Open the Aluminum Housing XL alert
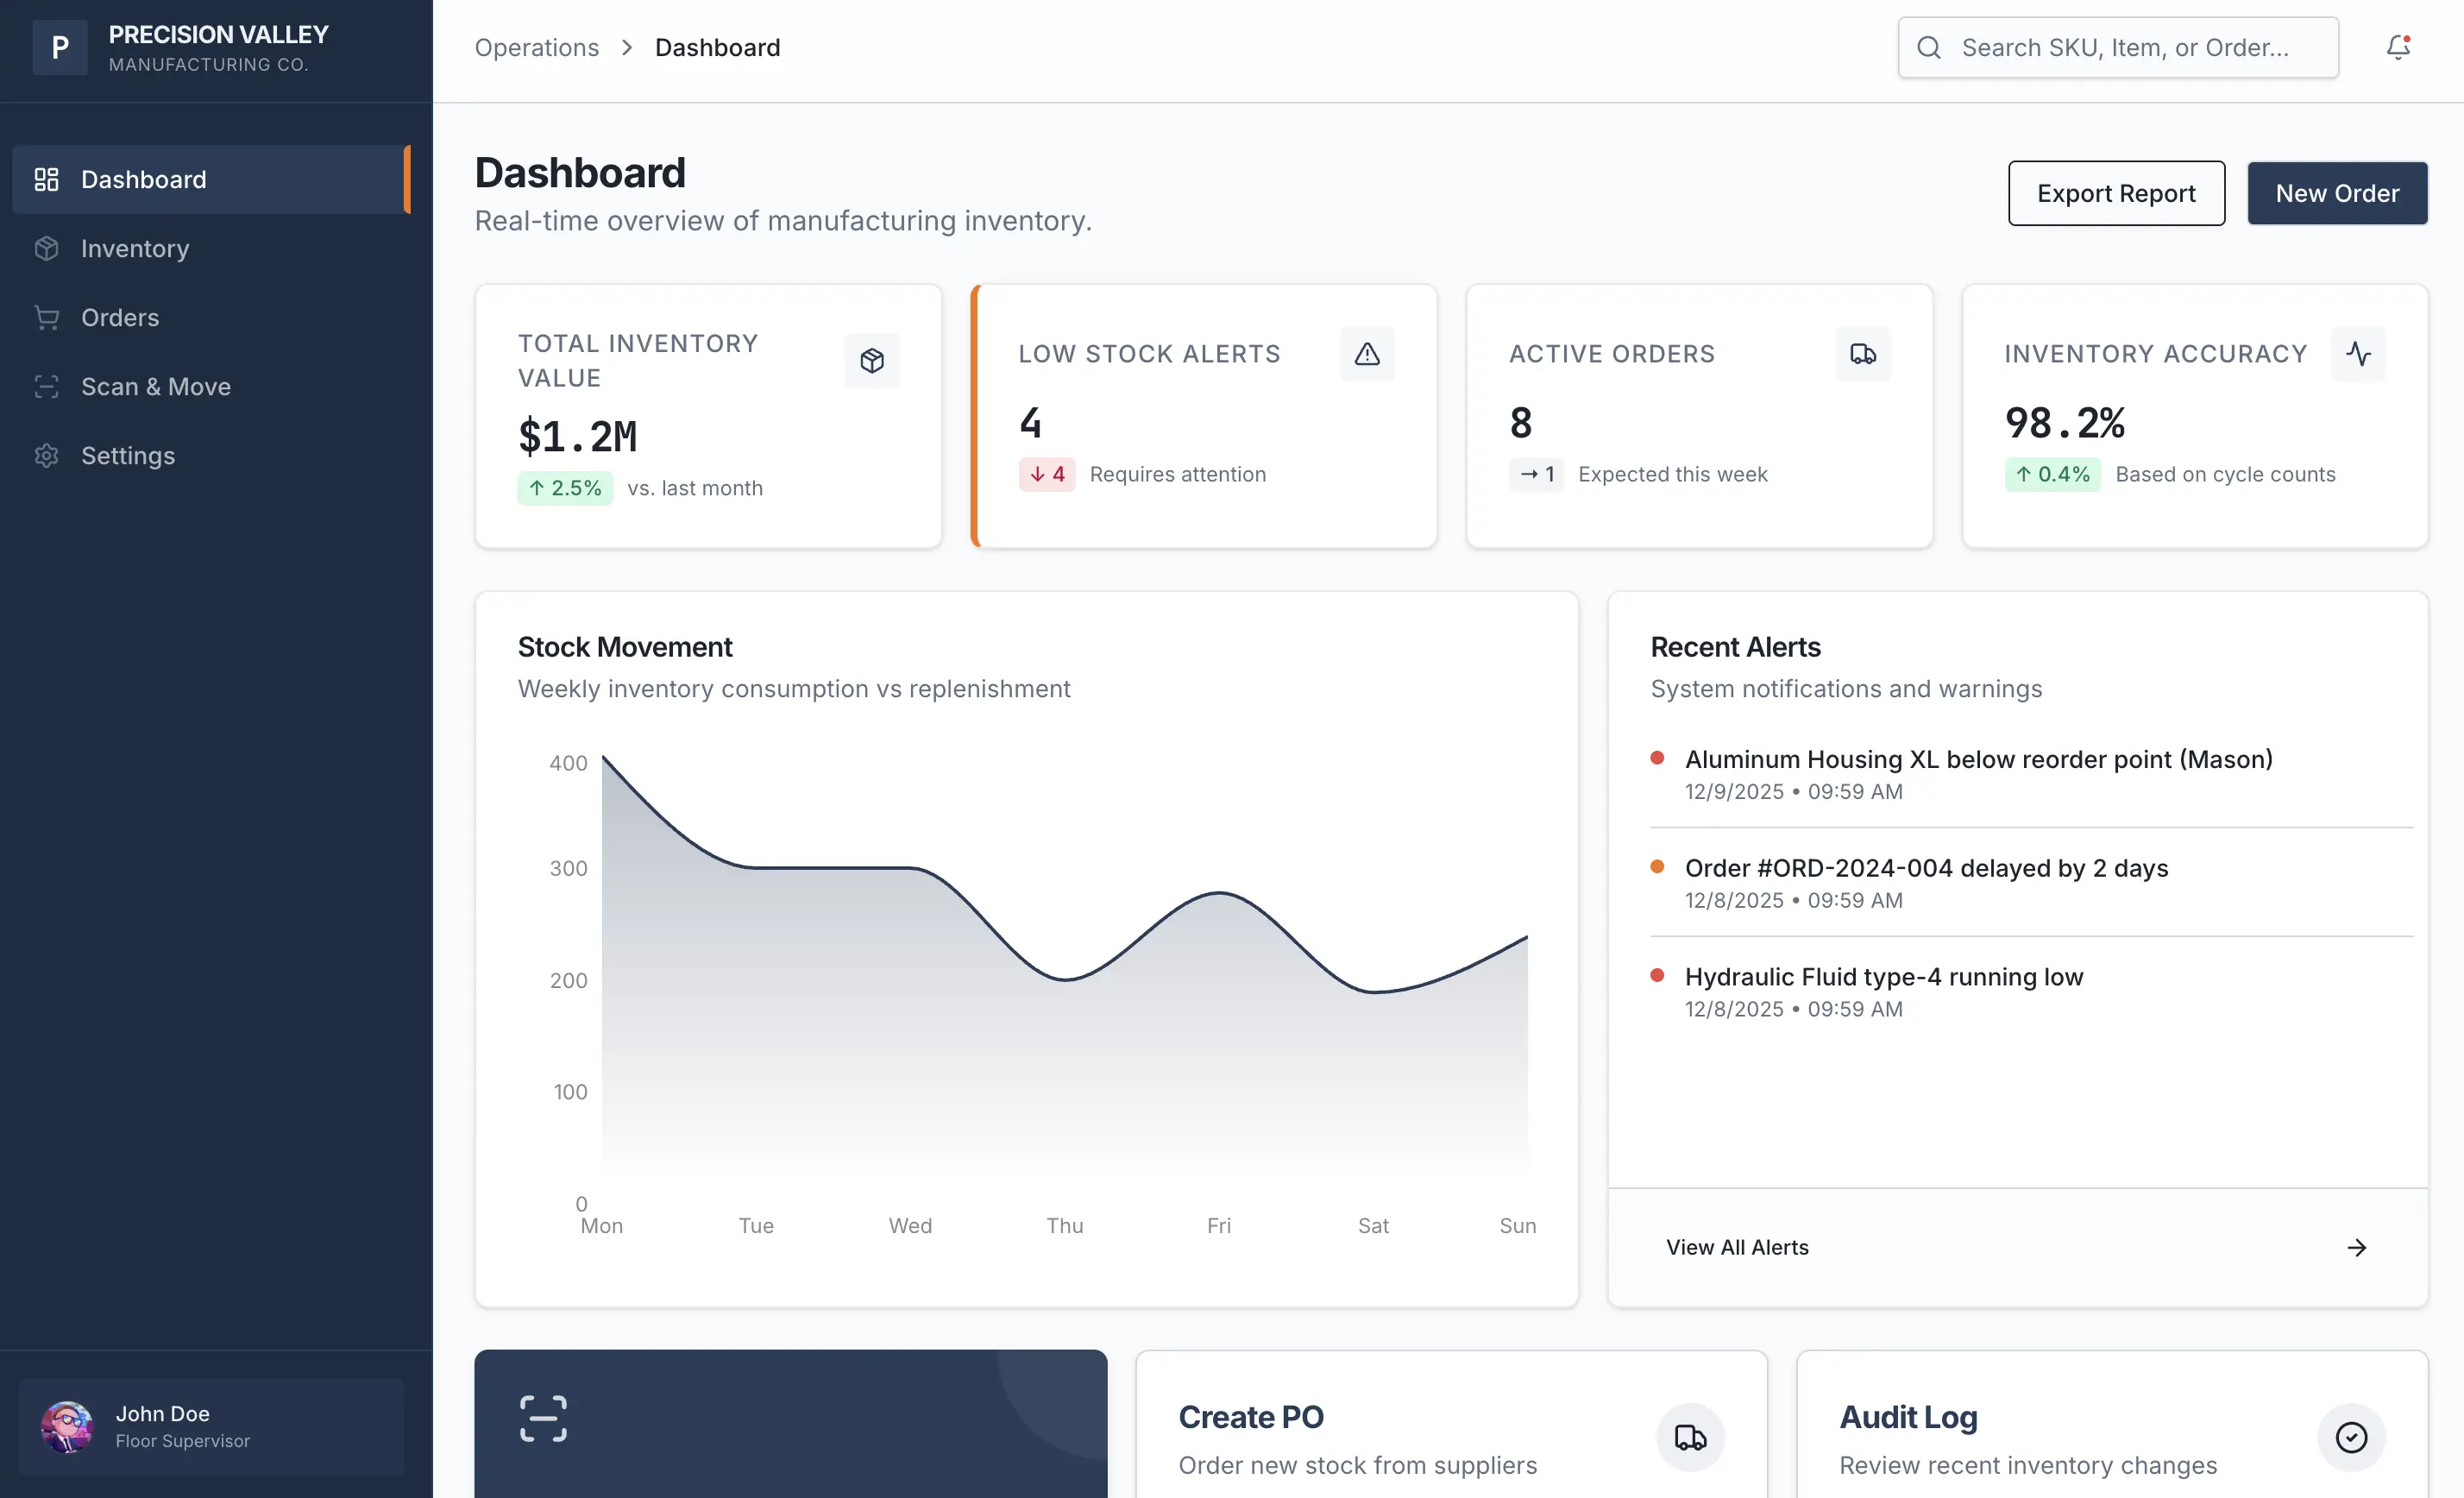The image size is (2464, 1498). pyautogui.click(x=1978, y=759)
